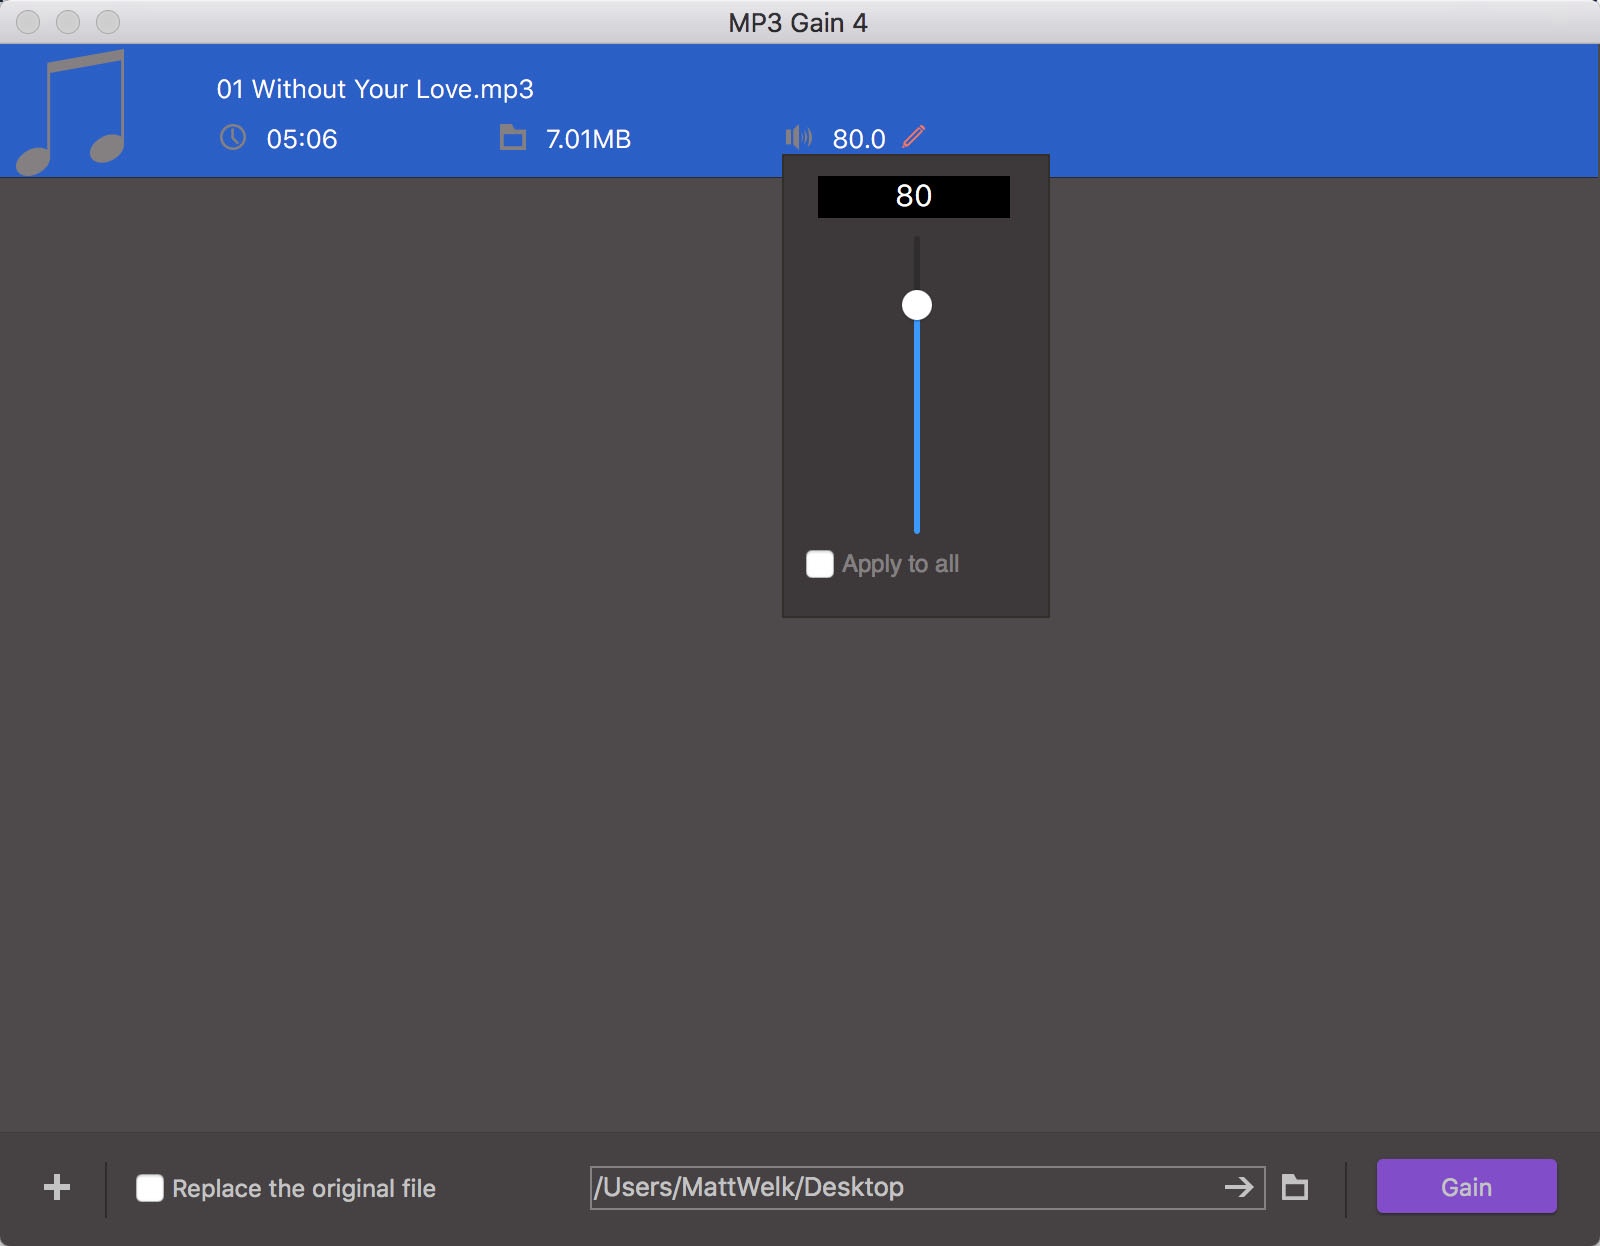The image size is (1600, 1246).
Task: Select the file 01 Without Your Love.mp3
Action: pyautogui.click(x=375, y=89)
